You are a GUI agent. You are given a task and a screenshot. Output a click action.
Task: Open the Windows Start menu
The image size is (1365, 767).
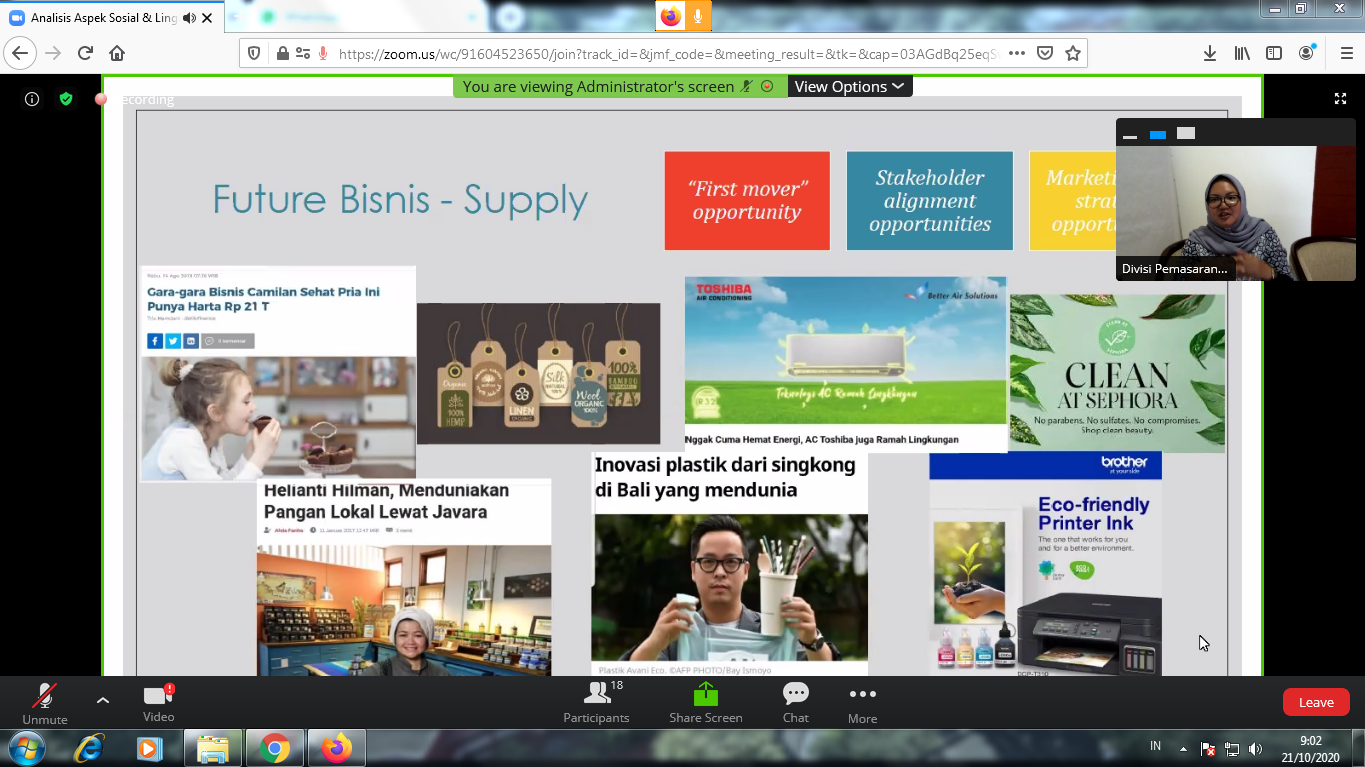[x=26, y=748]
